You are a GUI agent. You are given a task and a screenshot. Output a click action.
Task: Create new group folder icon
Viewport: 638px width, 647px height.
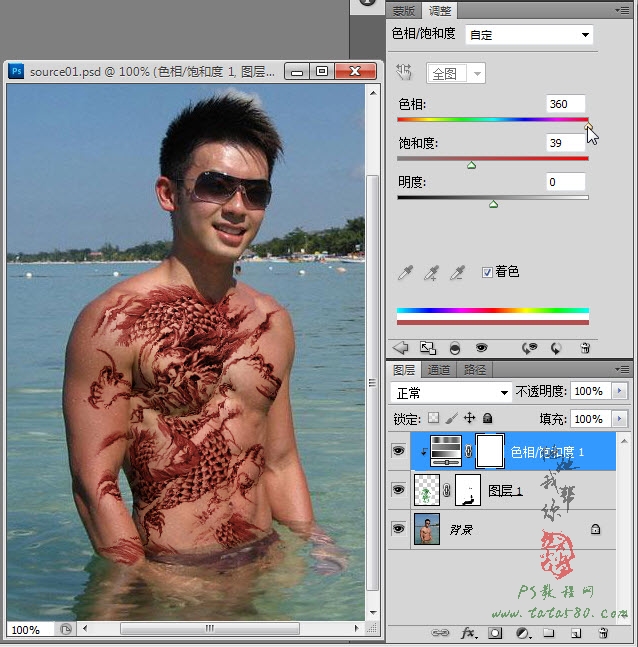tap(548, 633)
